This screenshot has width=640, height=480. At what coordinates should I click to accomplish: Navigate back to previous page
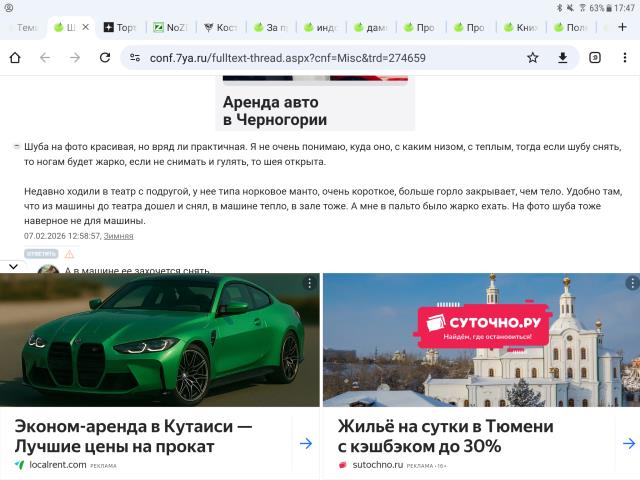[x=45, y=58]
